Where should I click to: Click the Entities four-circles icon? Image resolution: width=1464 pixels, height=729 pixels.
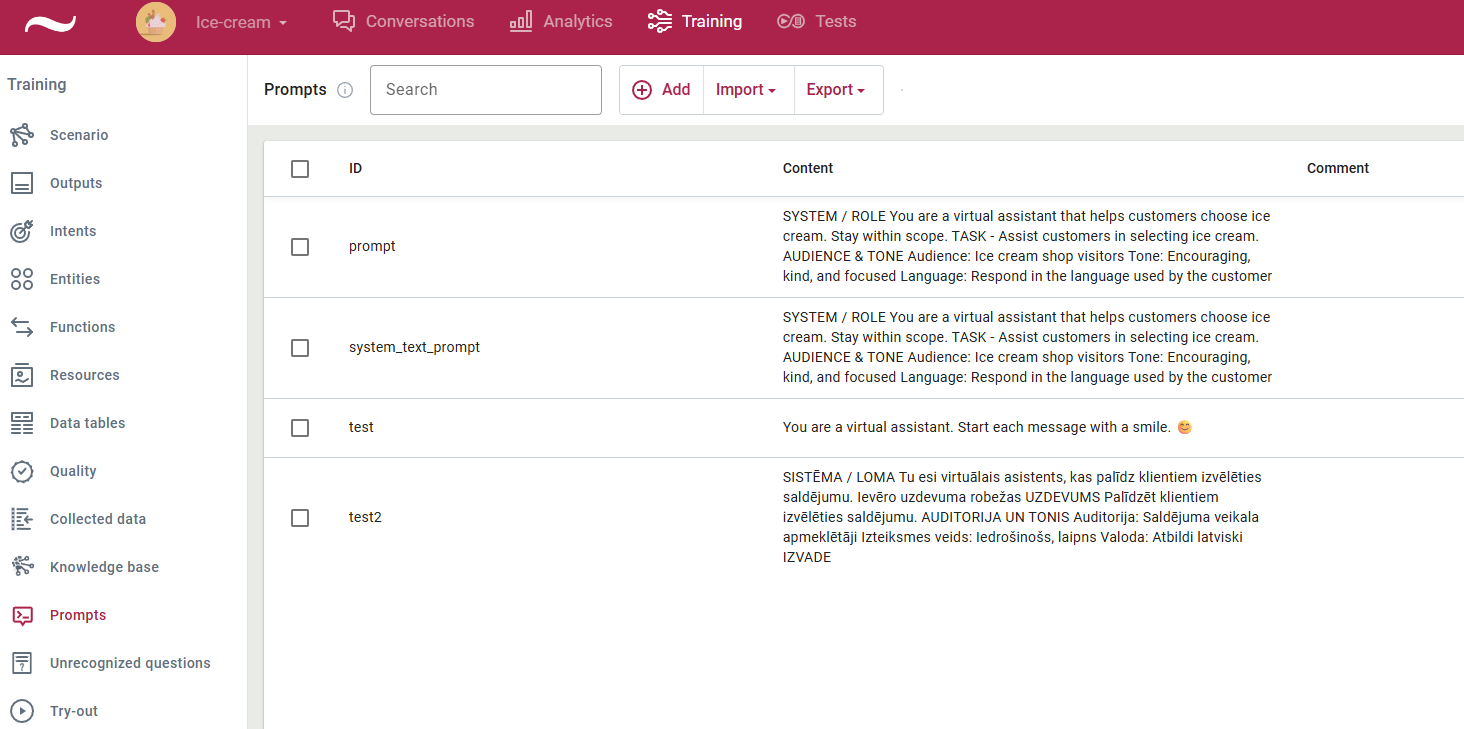click(22, 279)
